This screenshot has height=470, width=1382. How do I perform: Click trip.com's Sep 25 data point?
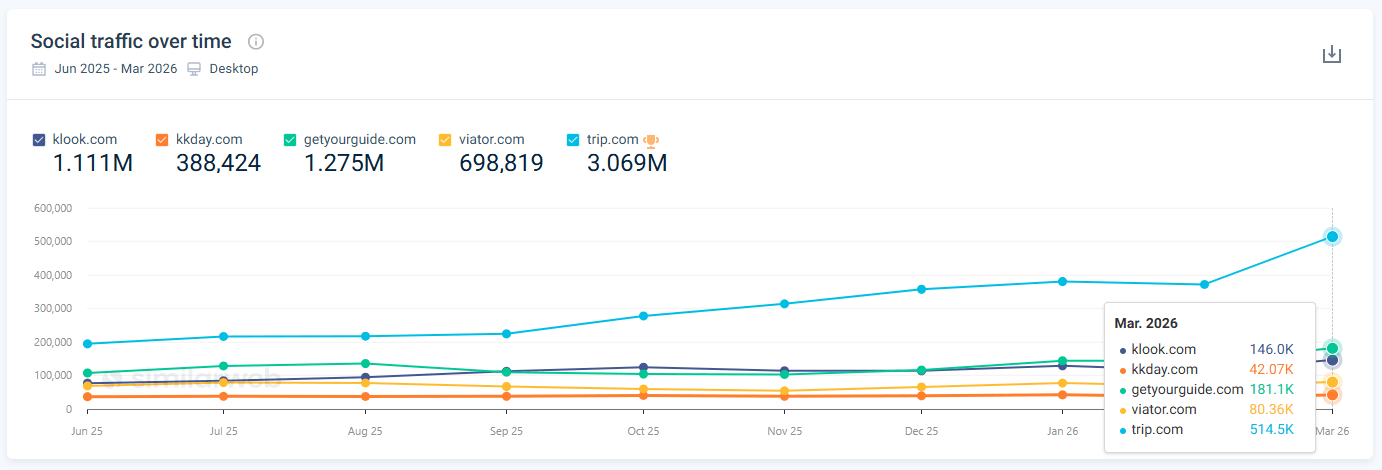[x=507, y=334]
